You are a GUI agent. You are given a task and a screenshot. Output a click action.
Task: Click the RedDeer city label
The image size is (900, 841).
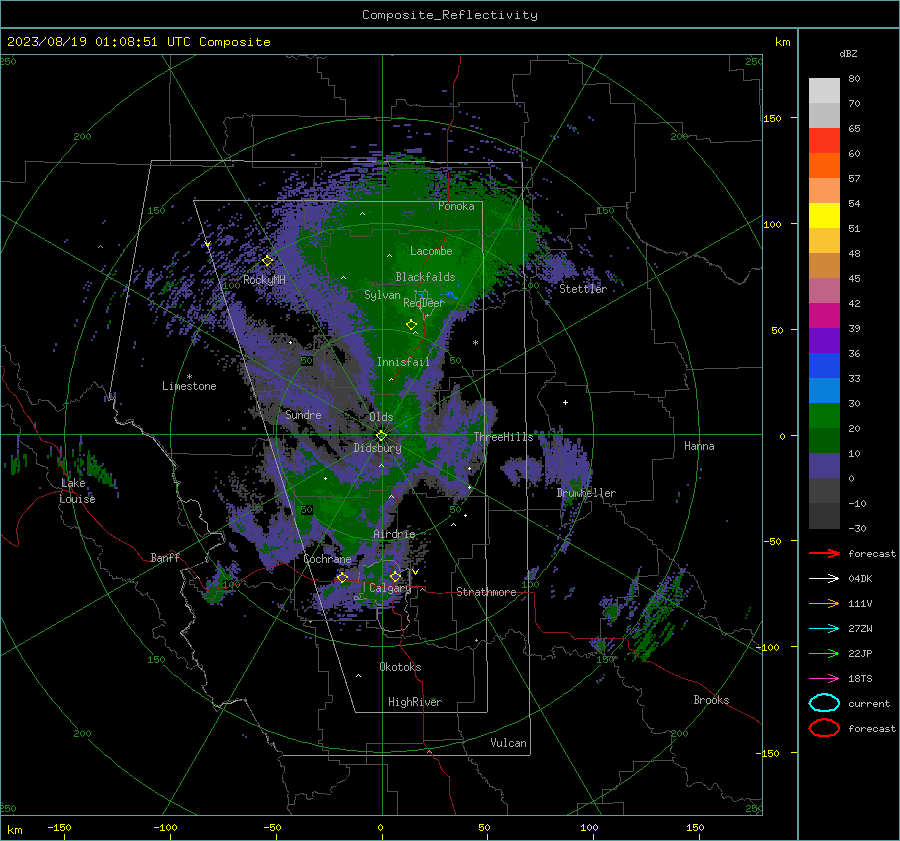click(424, 303)
